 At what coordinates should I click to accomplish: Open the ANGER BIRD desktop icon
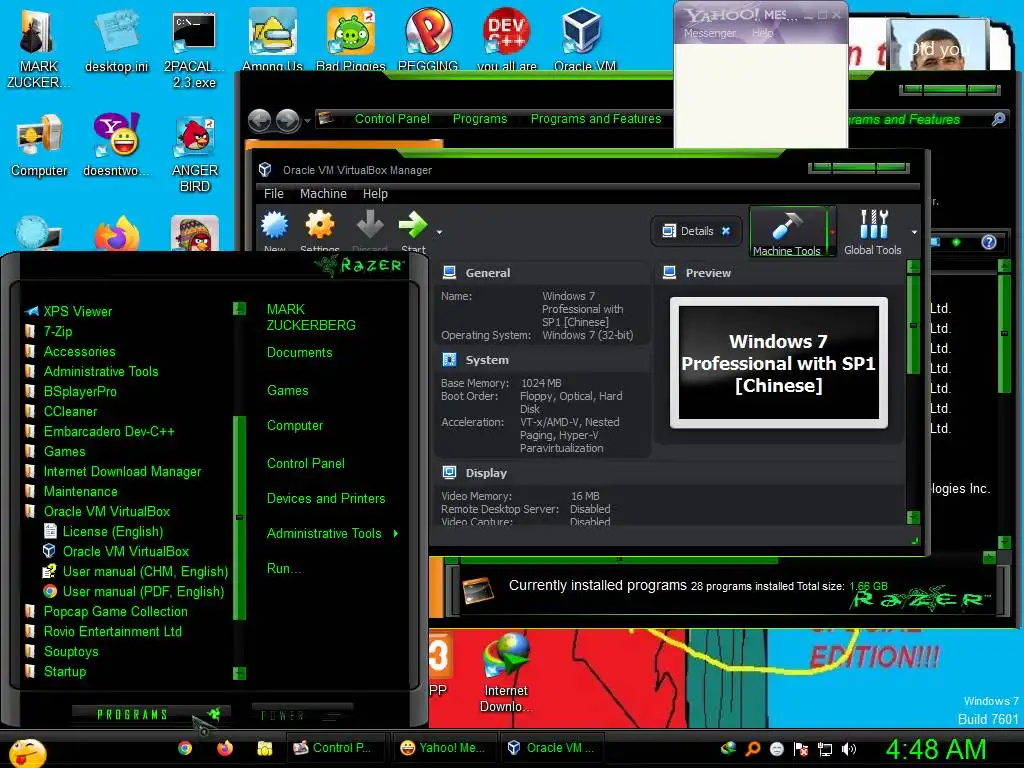195,155
